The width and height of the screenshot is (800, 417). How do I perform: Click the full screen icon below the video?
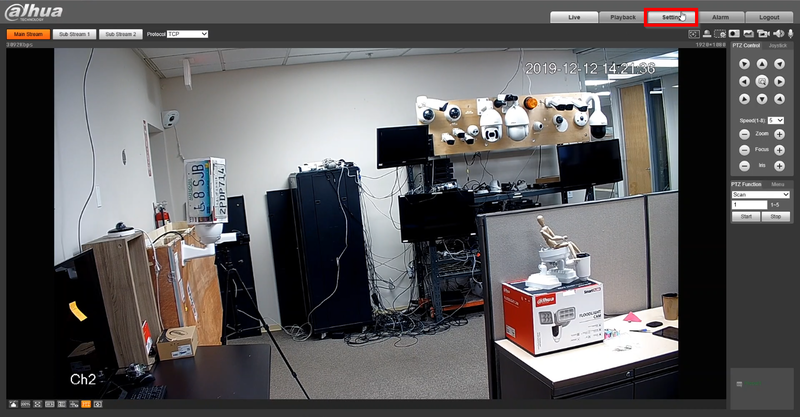37,404
